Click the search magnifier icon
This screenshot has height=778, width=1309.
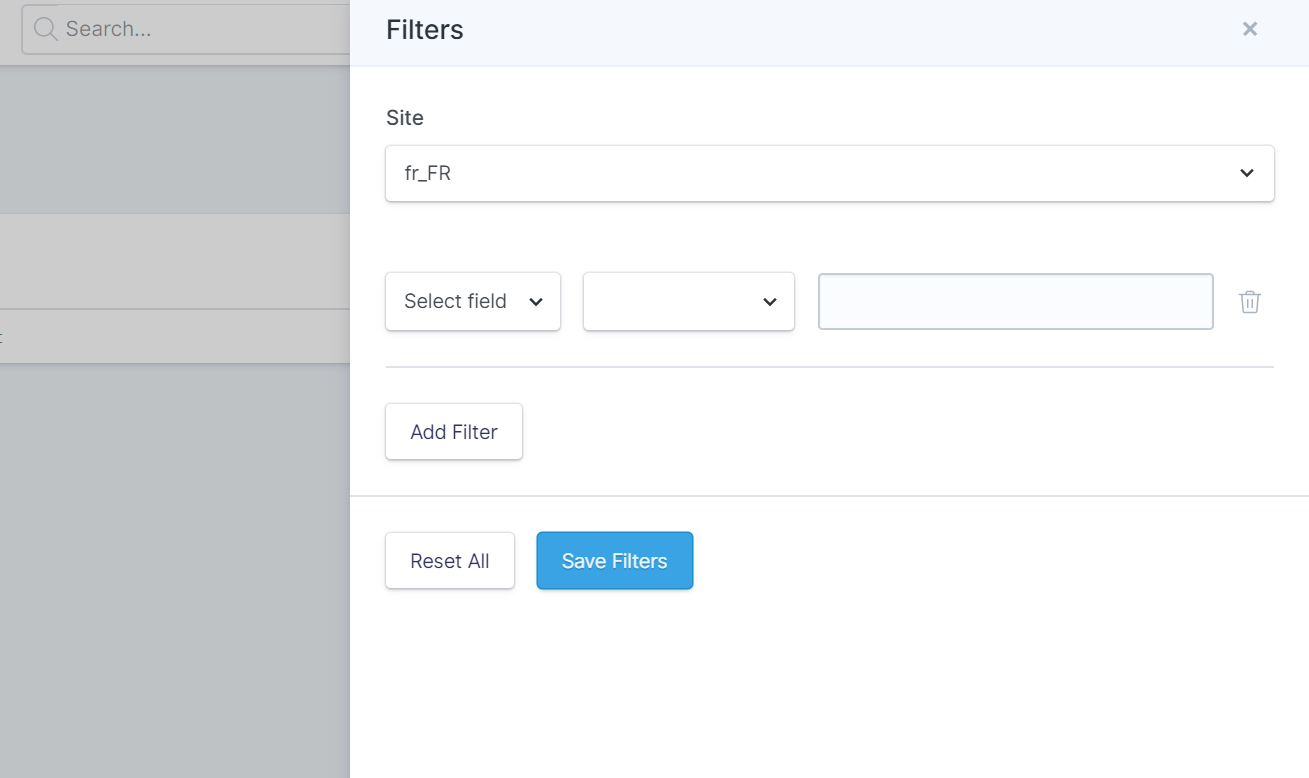point(44,29)
